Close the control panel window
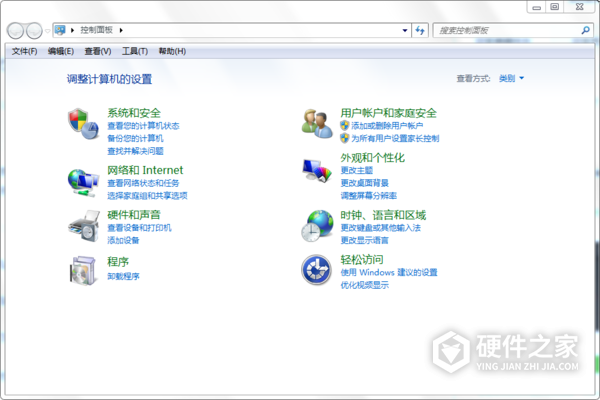Image resolution: width=600 pixels, height=400 pixels. coord(579,7)
